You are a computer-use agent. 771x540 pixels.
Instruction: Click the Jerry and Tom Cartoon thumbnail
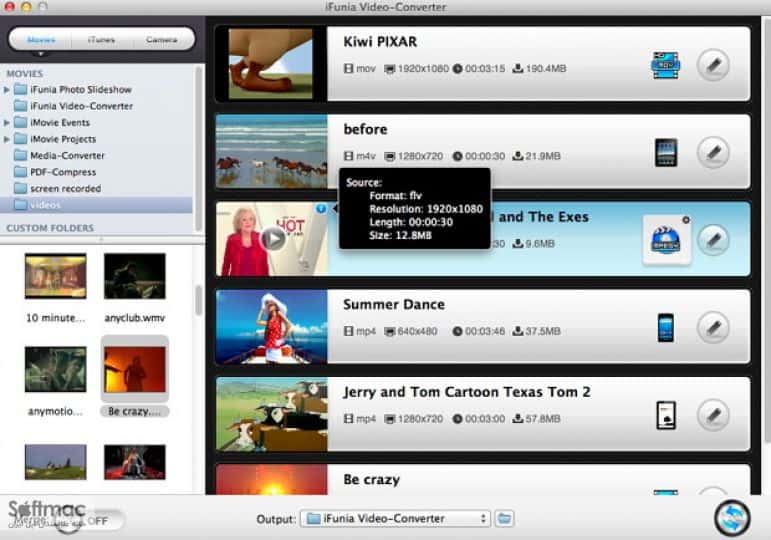coord(271,414)
